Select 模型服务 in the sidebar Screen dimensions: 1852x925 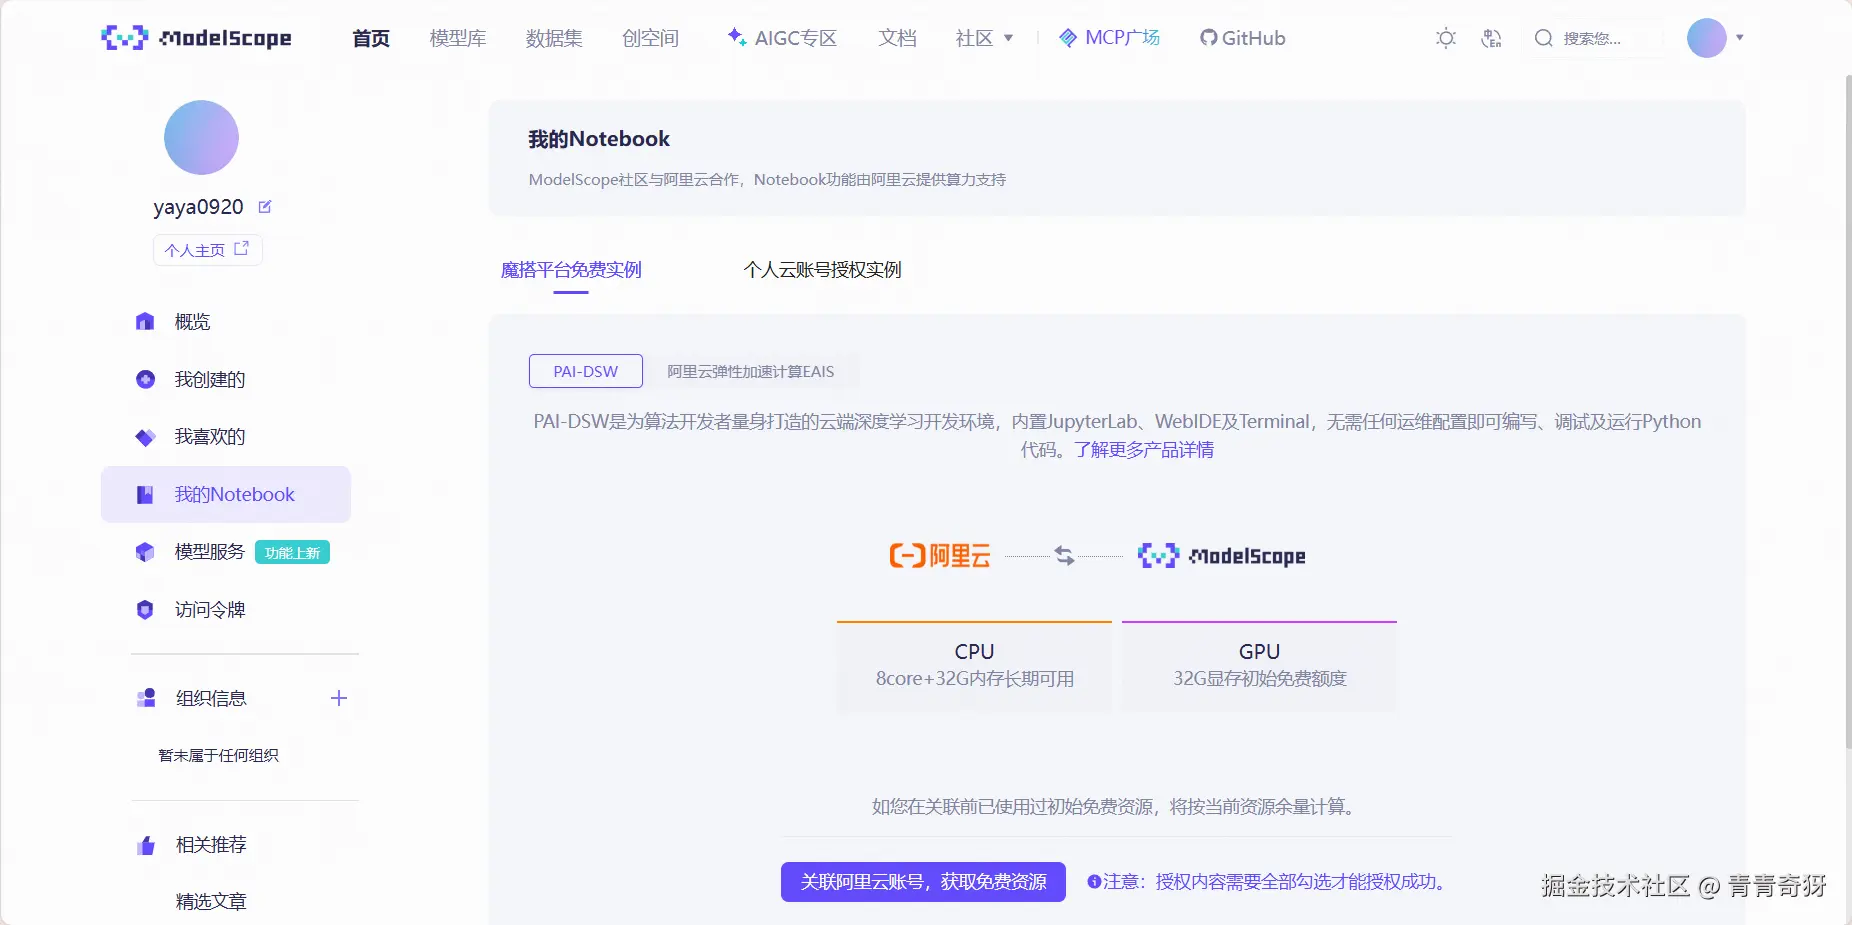[x=210, y=552]
